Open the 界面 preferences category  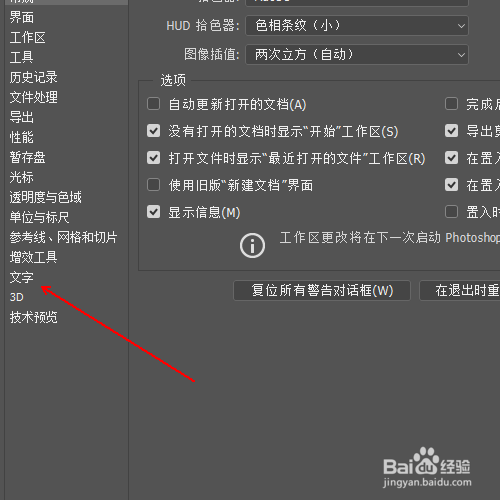(22, 17)
